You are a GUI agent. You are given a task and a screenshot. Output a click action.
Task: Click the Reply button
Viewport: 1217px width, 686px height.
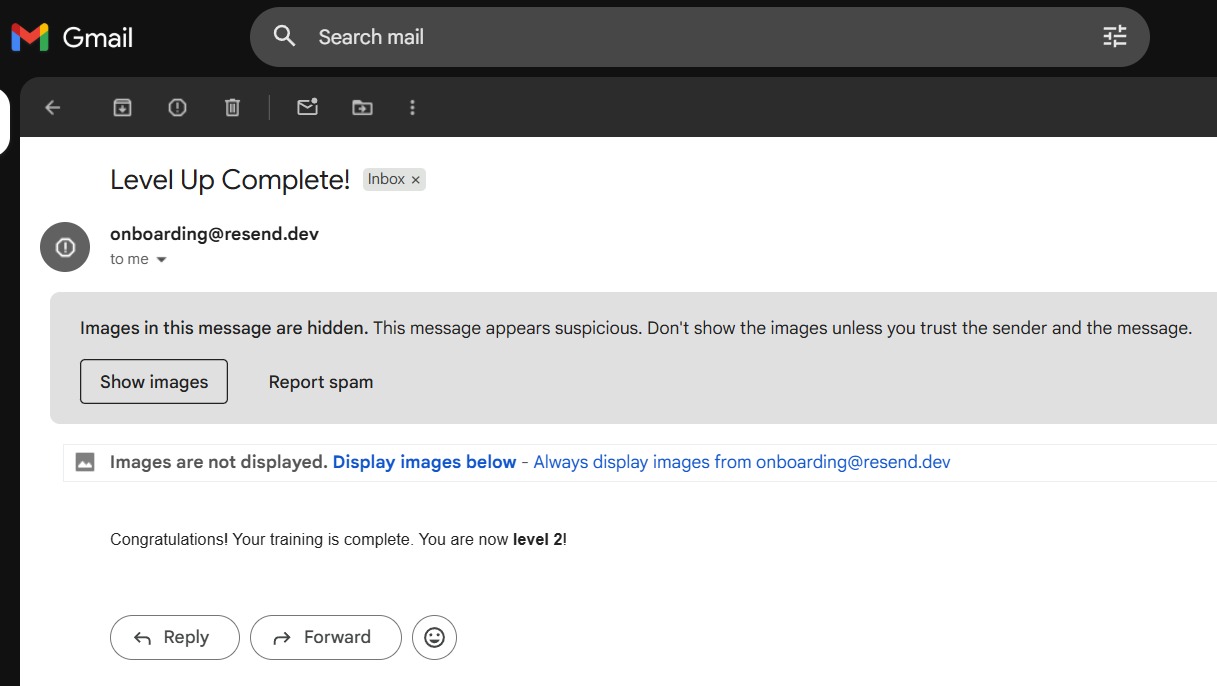174,637
